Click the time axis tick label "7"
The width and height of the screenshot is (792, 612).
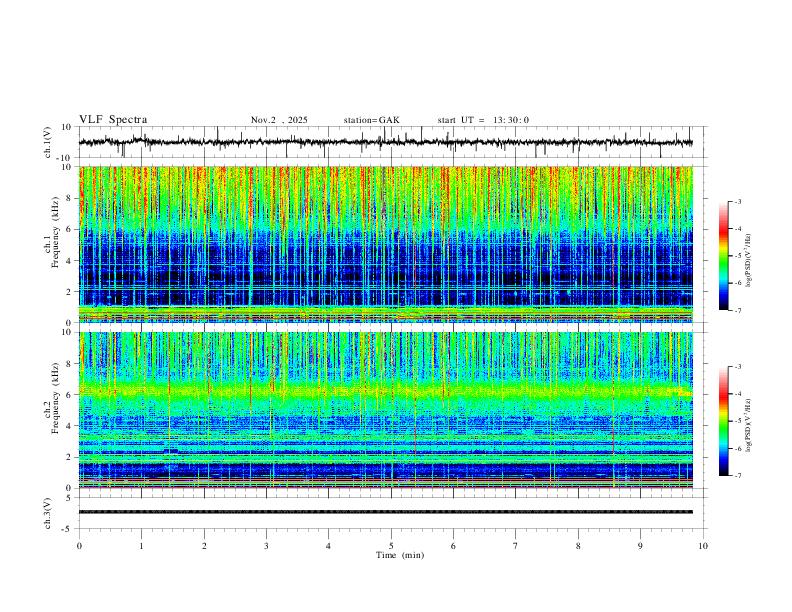(x=516, y=546)
